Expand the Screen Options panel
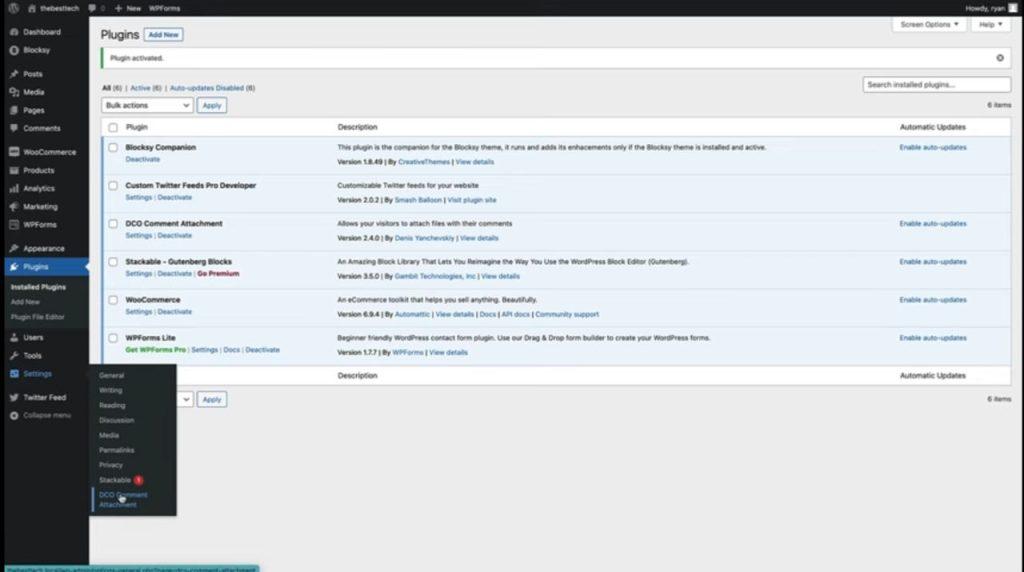1024x572 pixels. (929, 24)
